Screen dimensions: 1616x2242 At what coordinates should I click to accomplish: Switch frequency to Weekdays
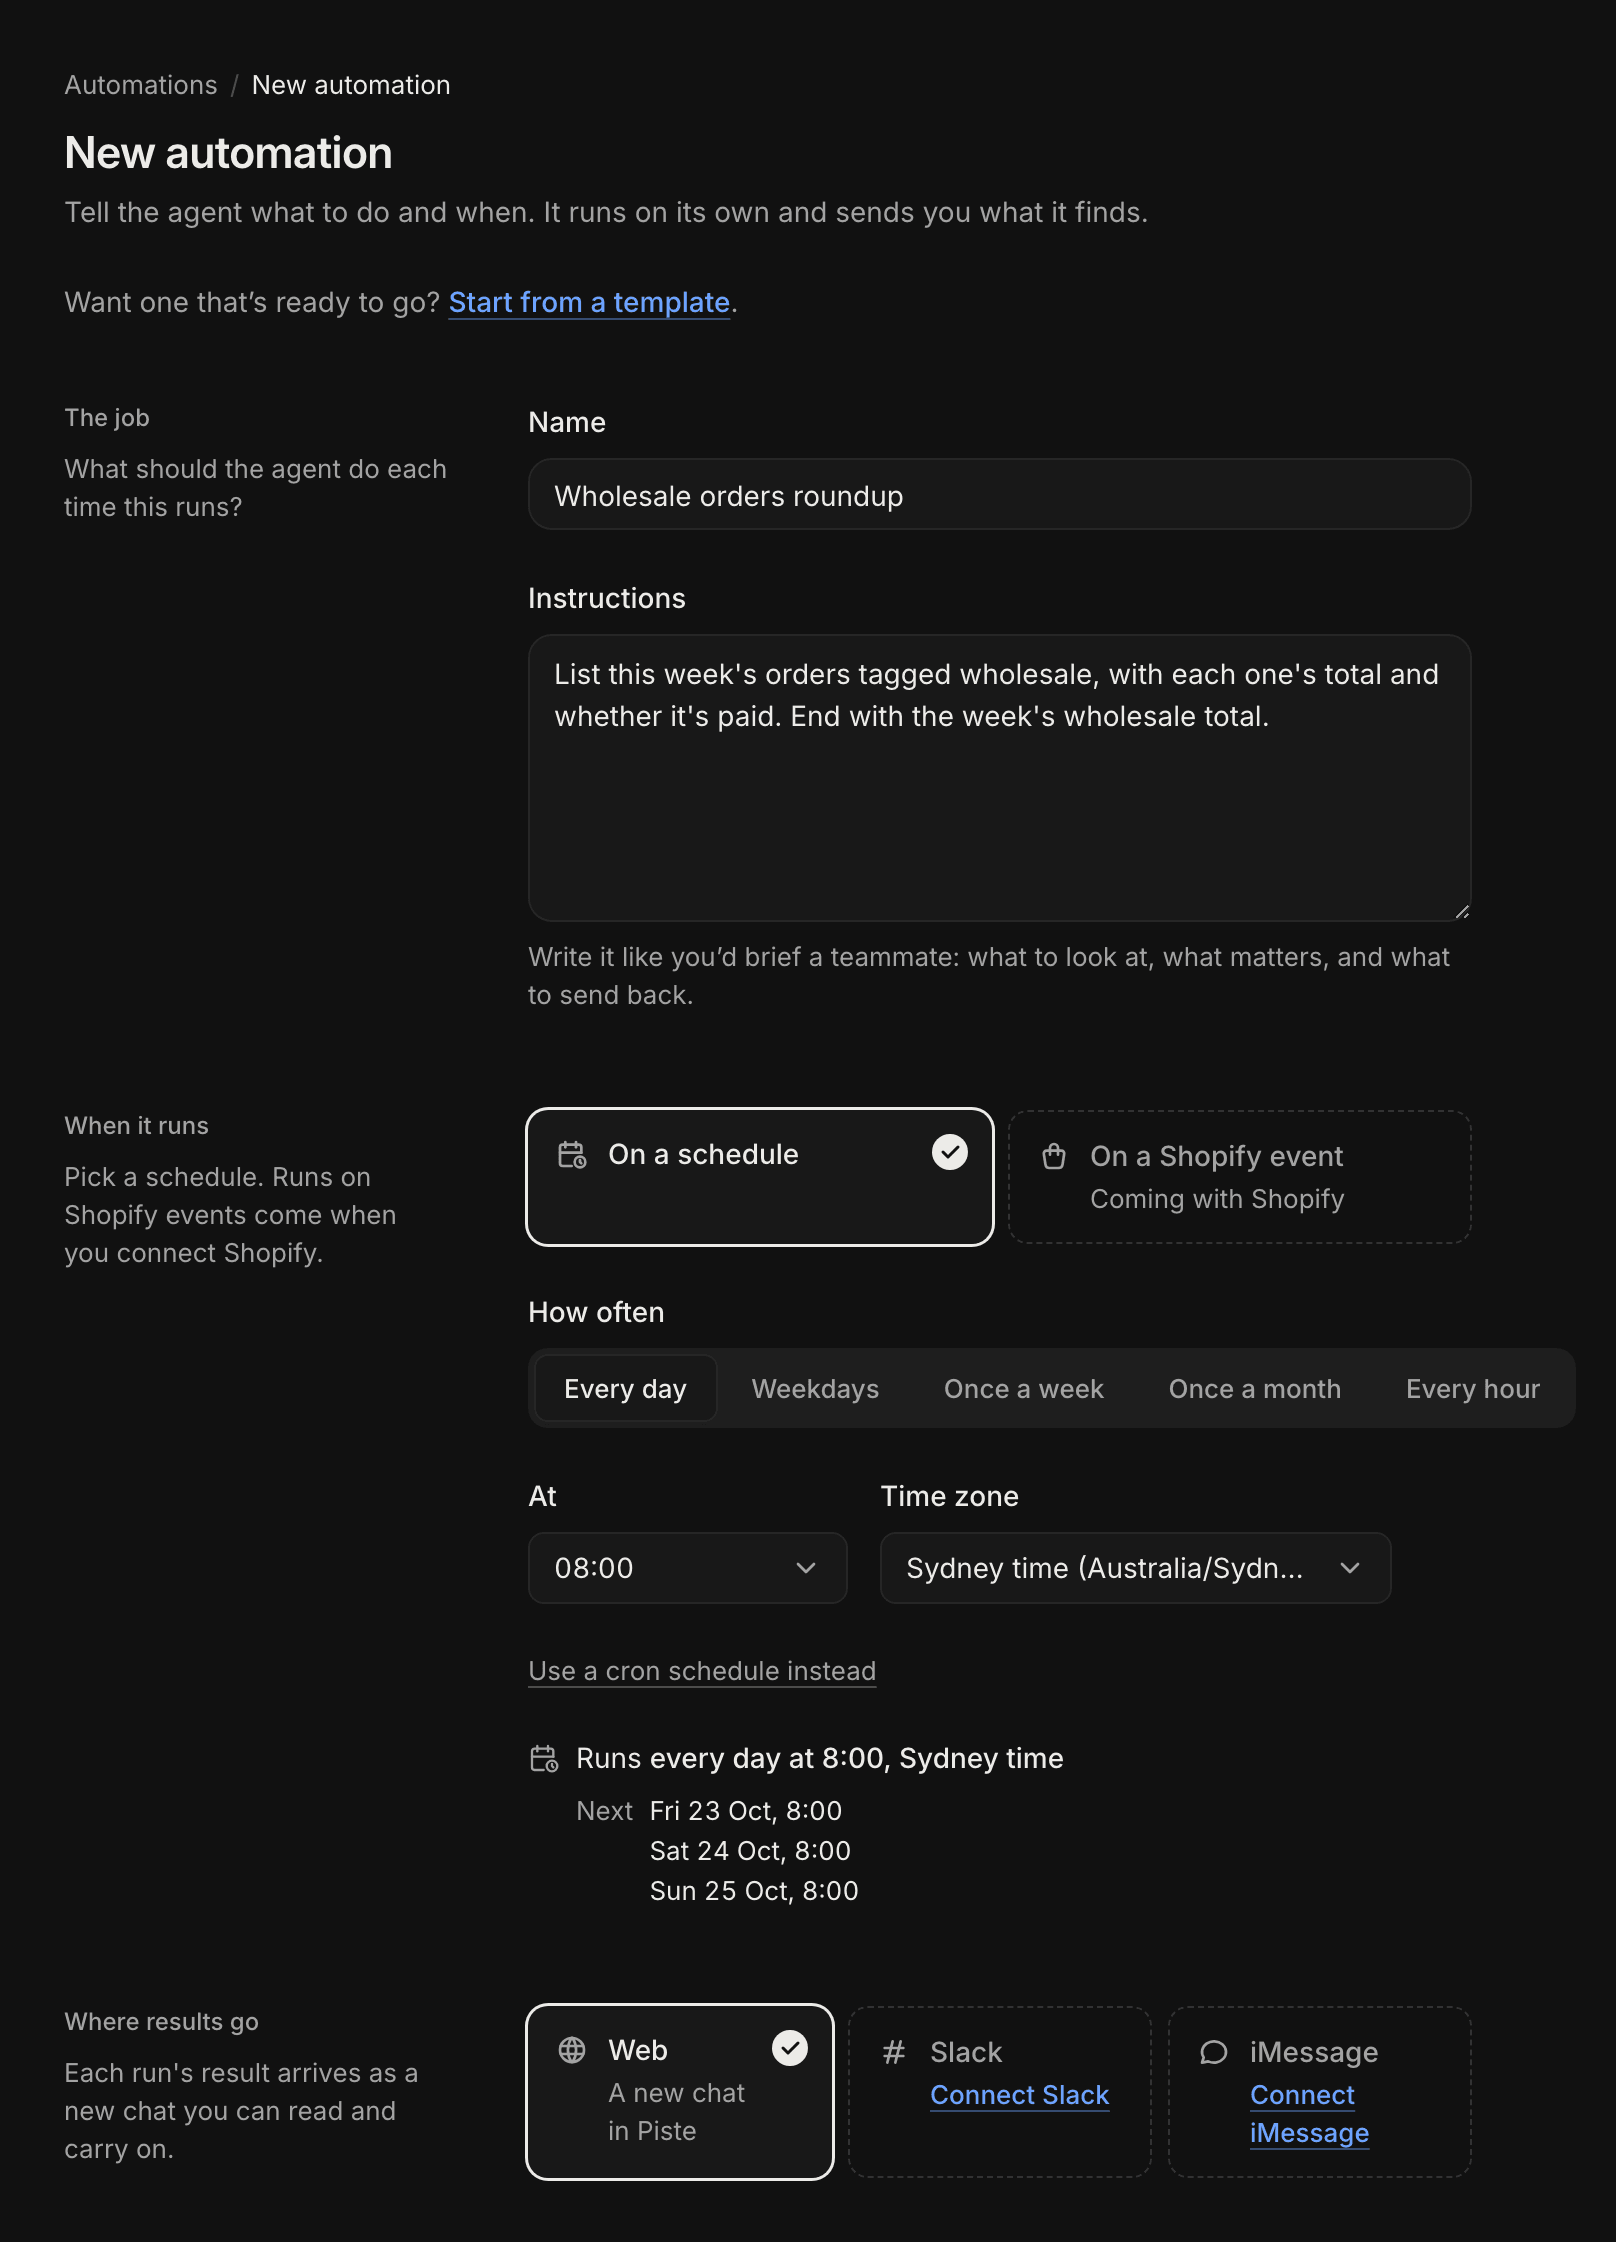pos(816,1388)
